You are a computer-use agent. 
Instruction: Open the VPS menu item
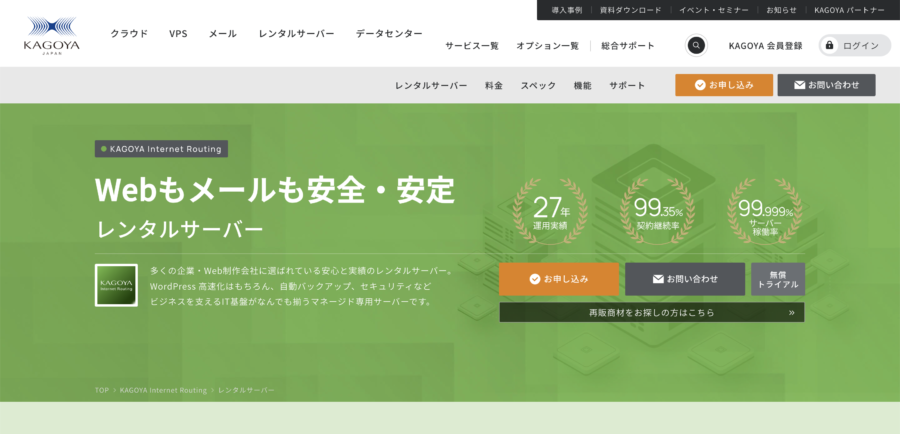pos(179,34)
